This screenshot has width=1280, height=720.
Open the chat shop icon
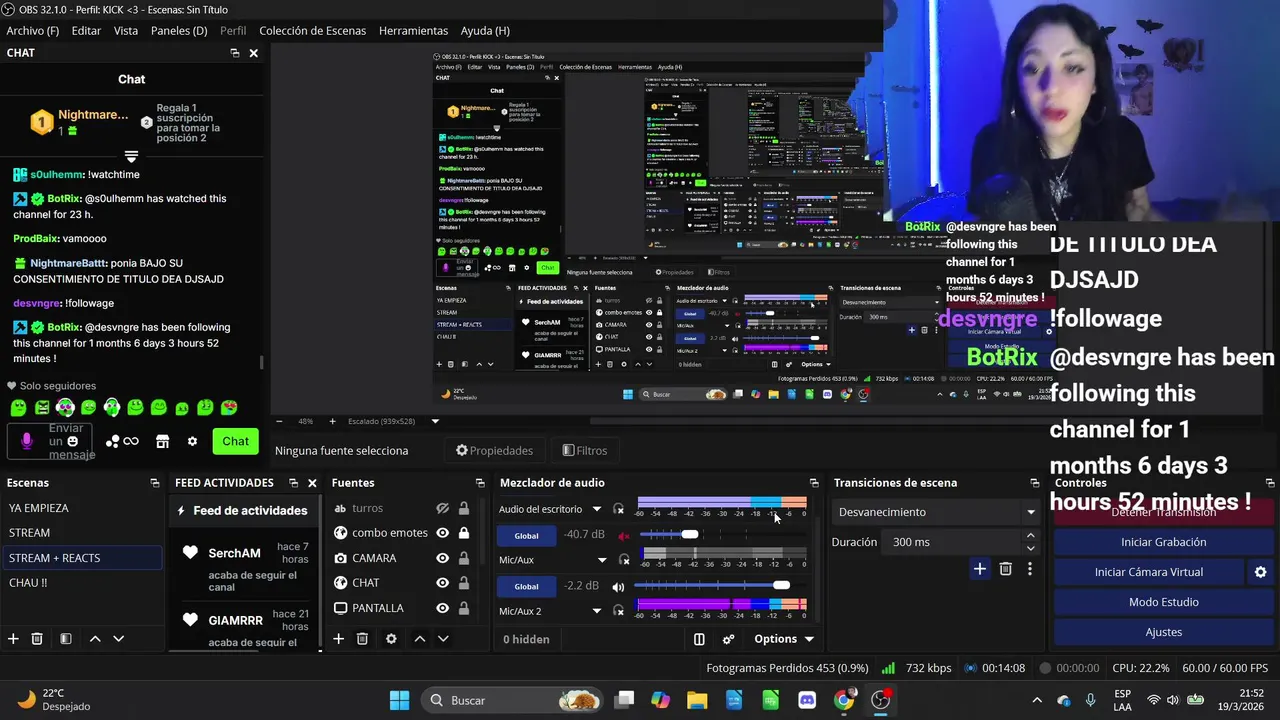pos(163,441)
